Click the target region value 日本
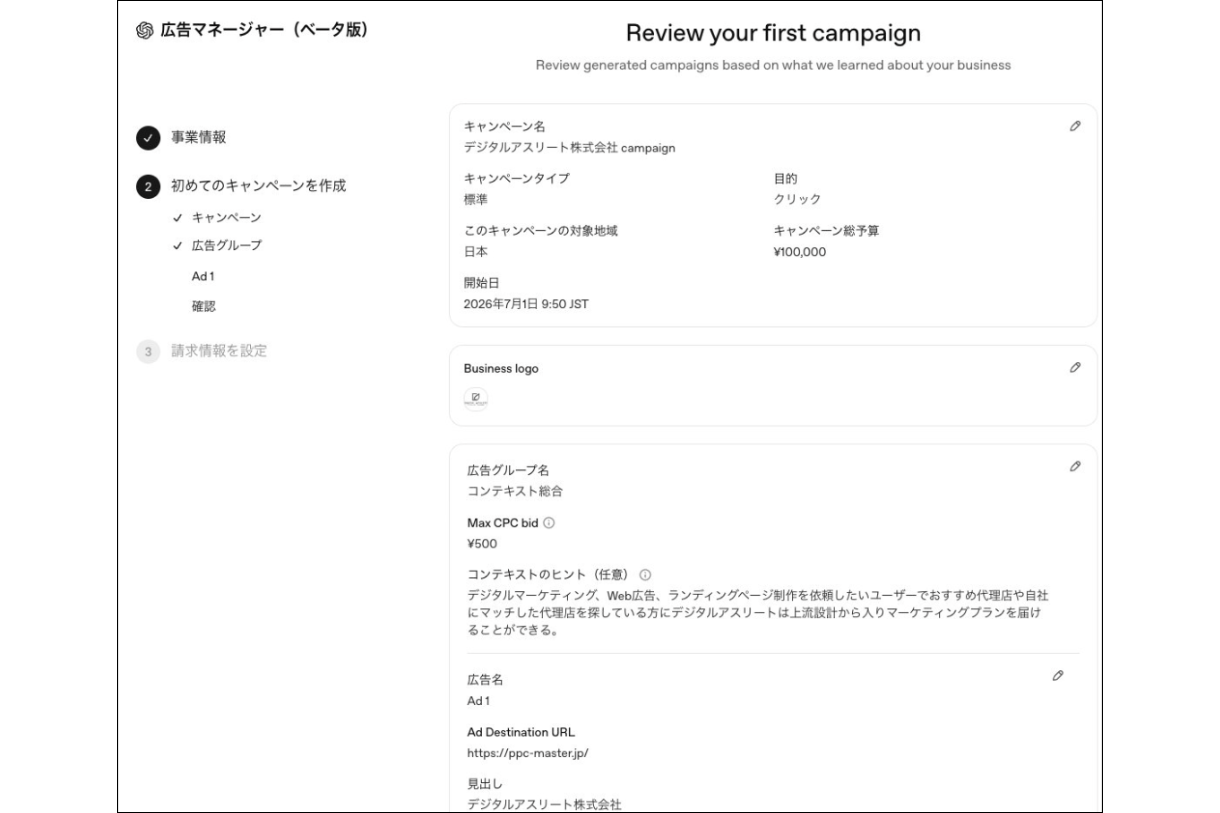The height and width of the screenshot is (813, 1220). pos(476,252)
